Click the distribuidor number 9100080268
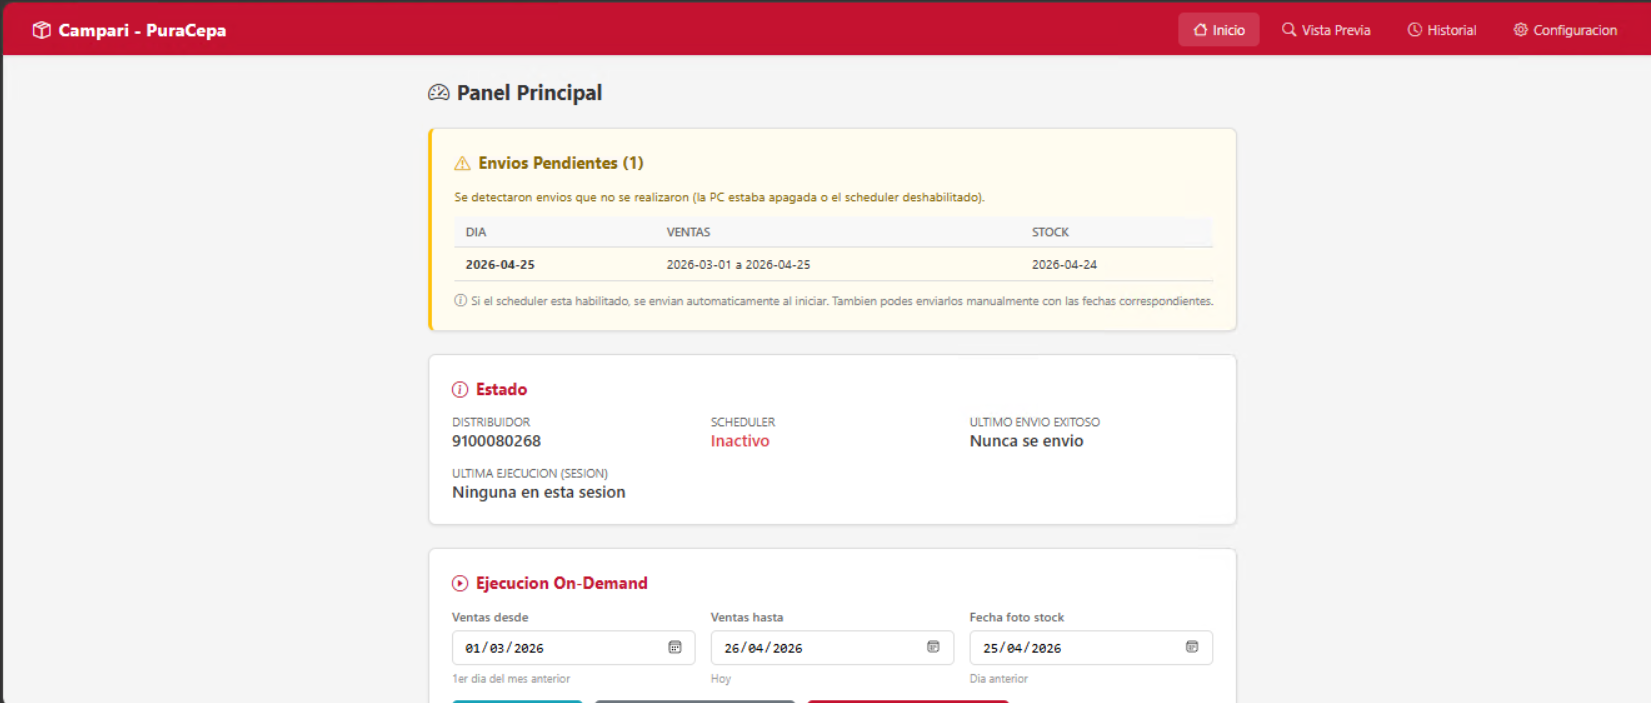1651x703 pixels. coord(496,441)
